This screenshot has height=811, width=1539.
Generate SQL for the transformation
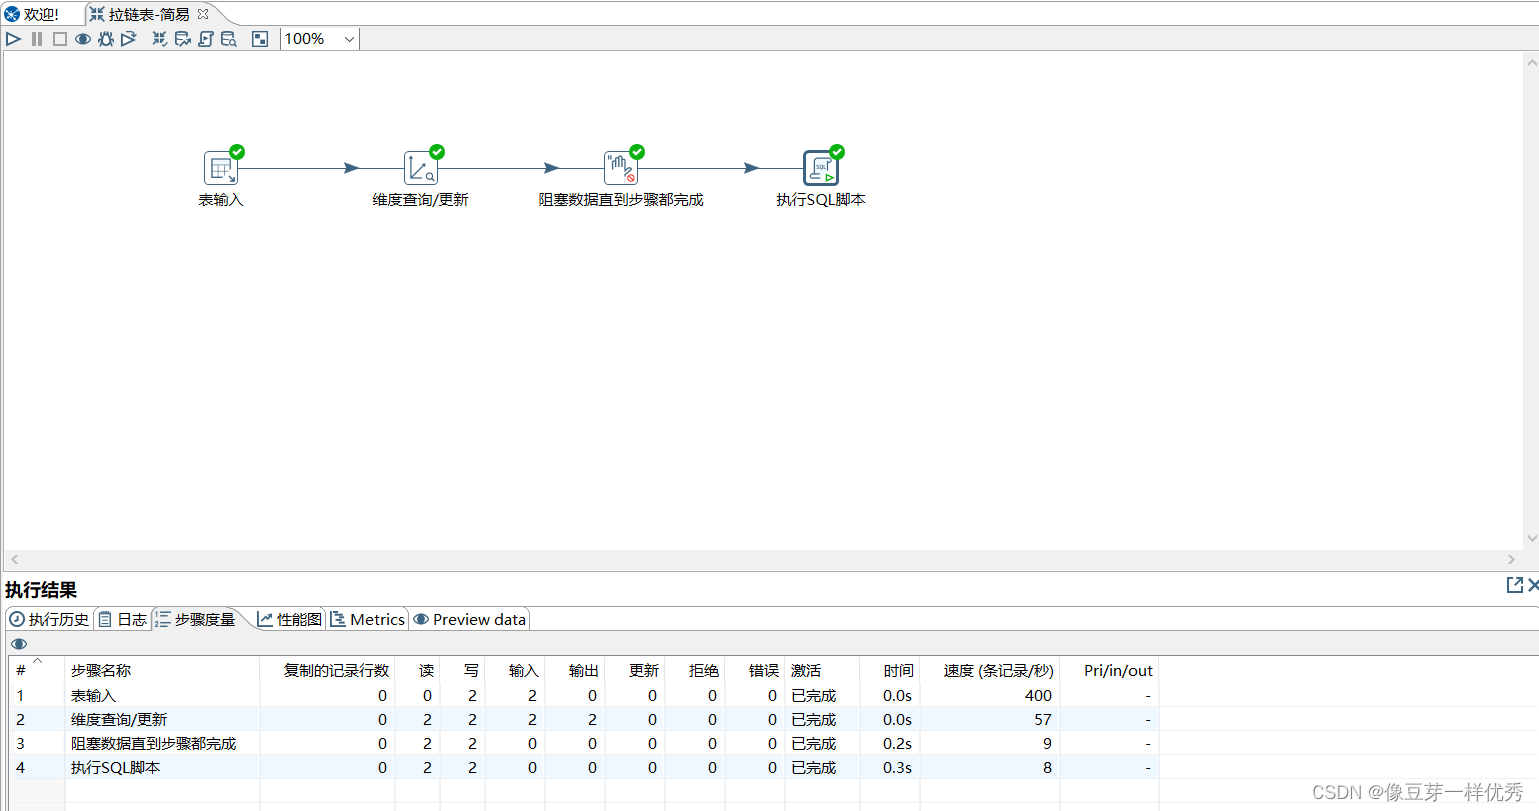(206, 39)
